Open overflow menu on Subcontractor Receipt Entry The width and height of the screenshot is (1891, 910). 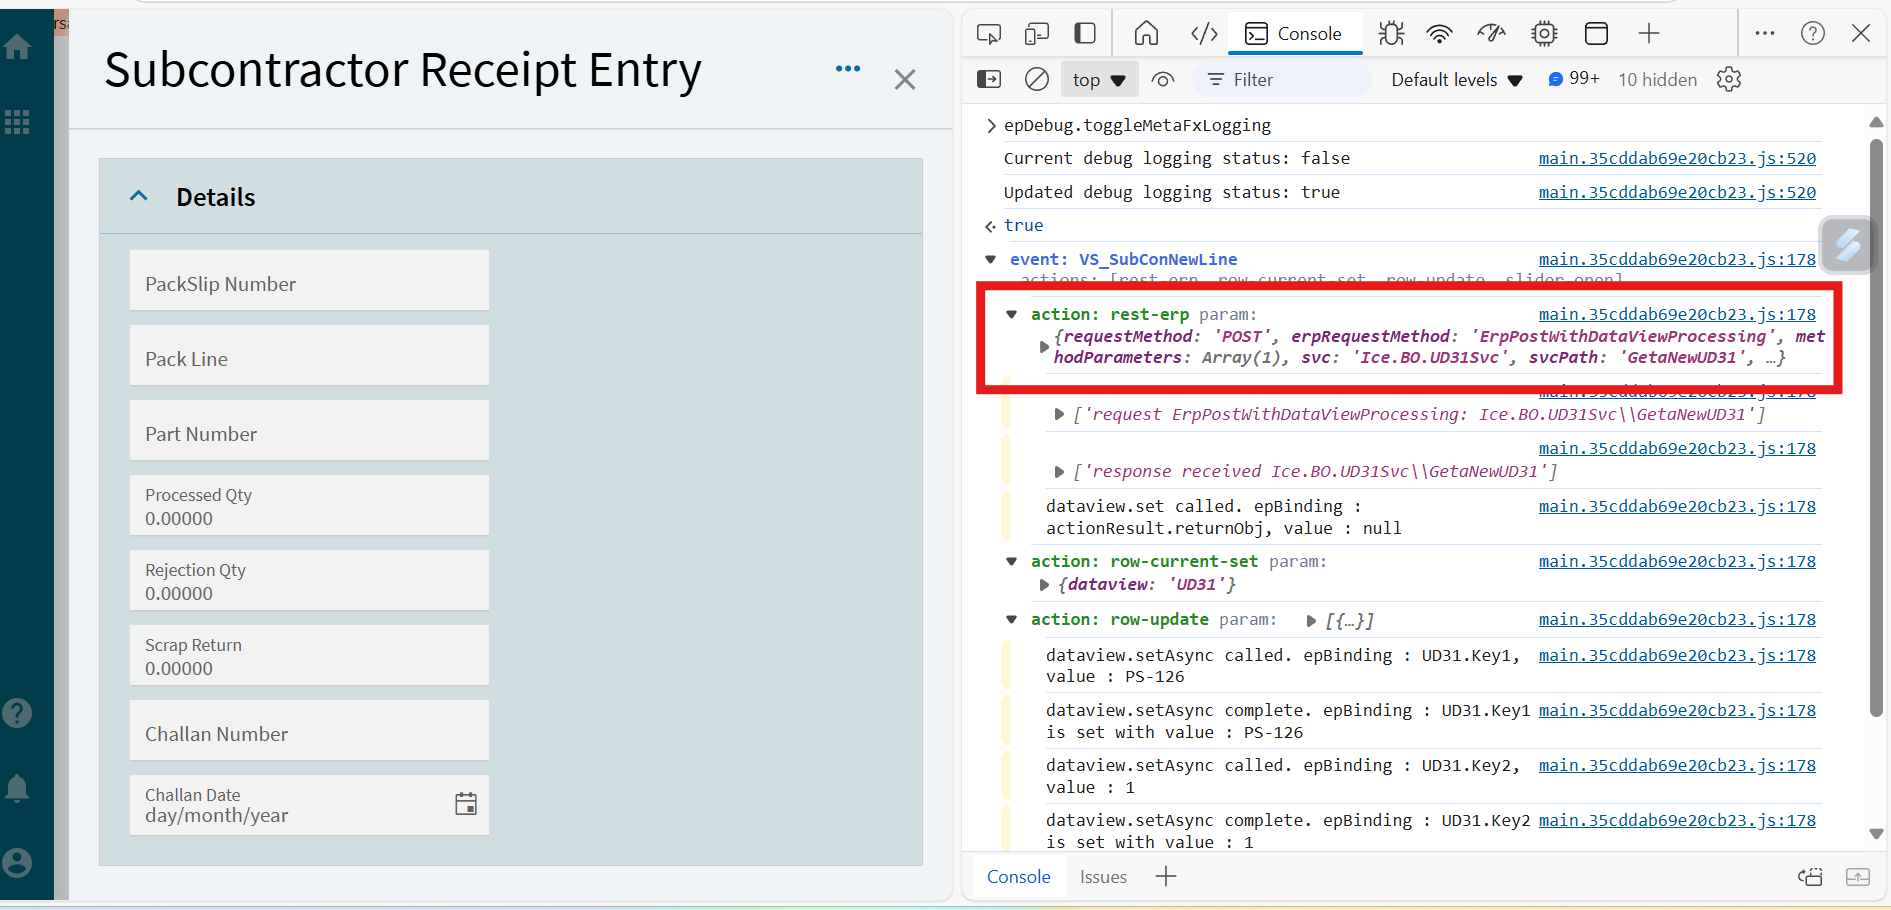point(848,69)
